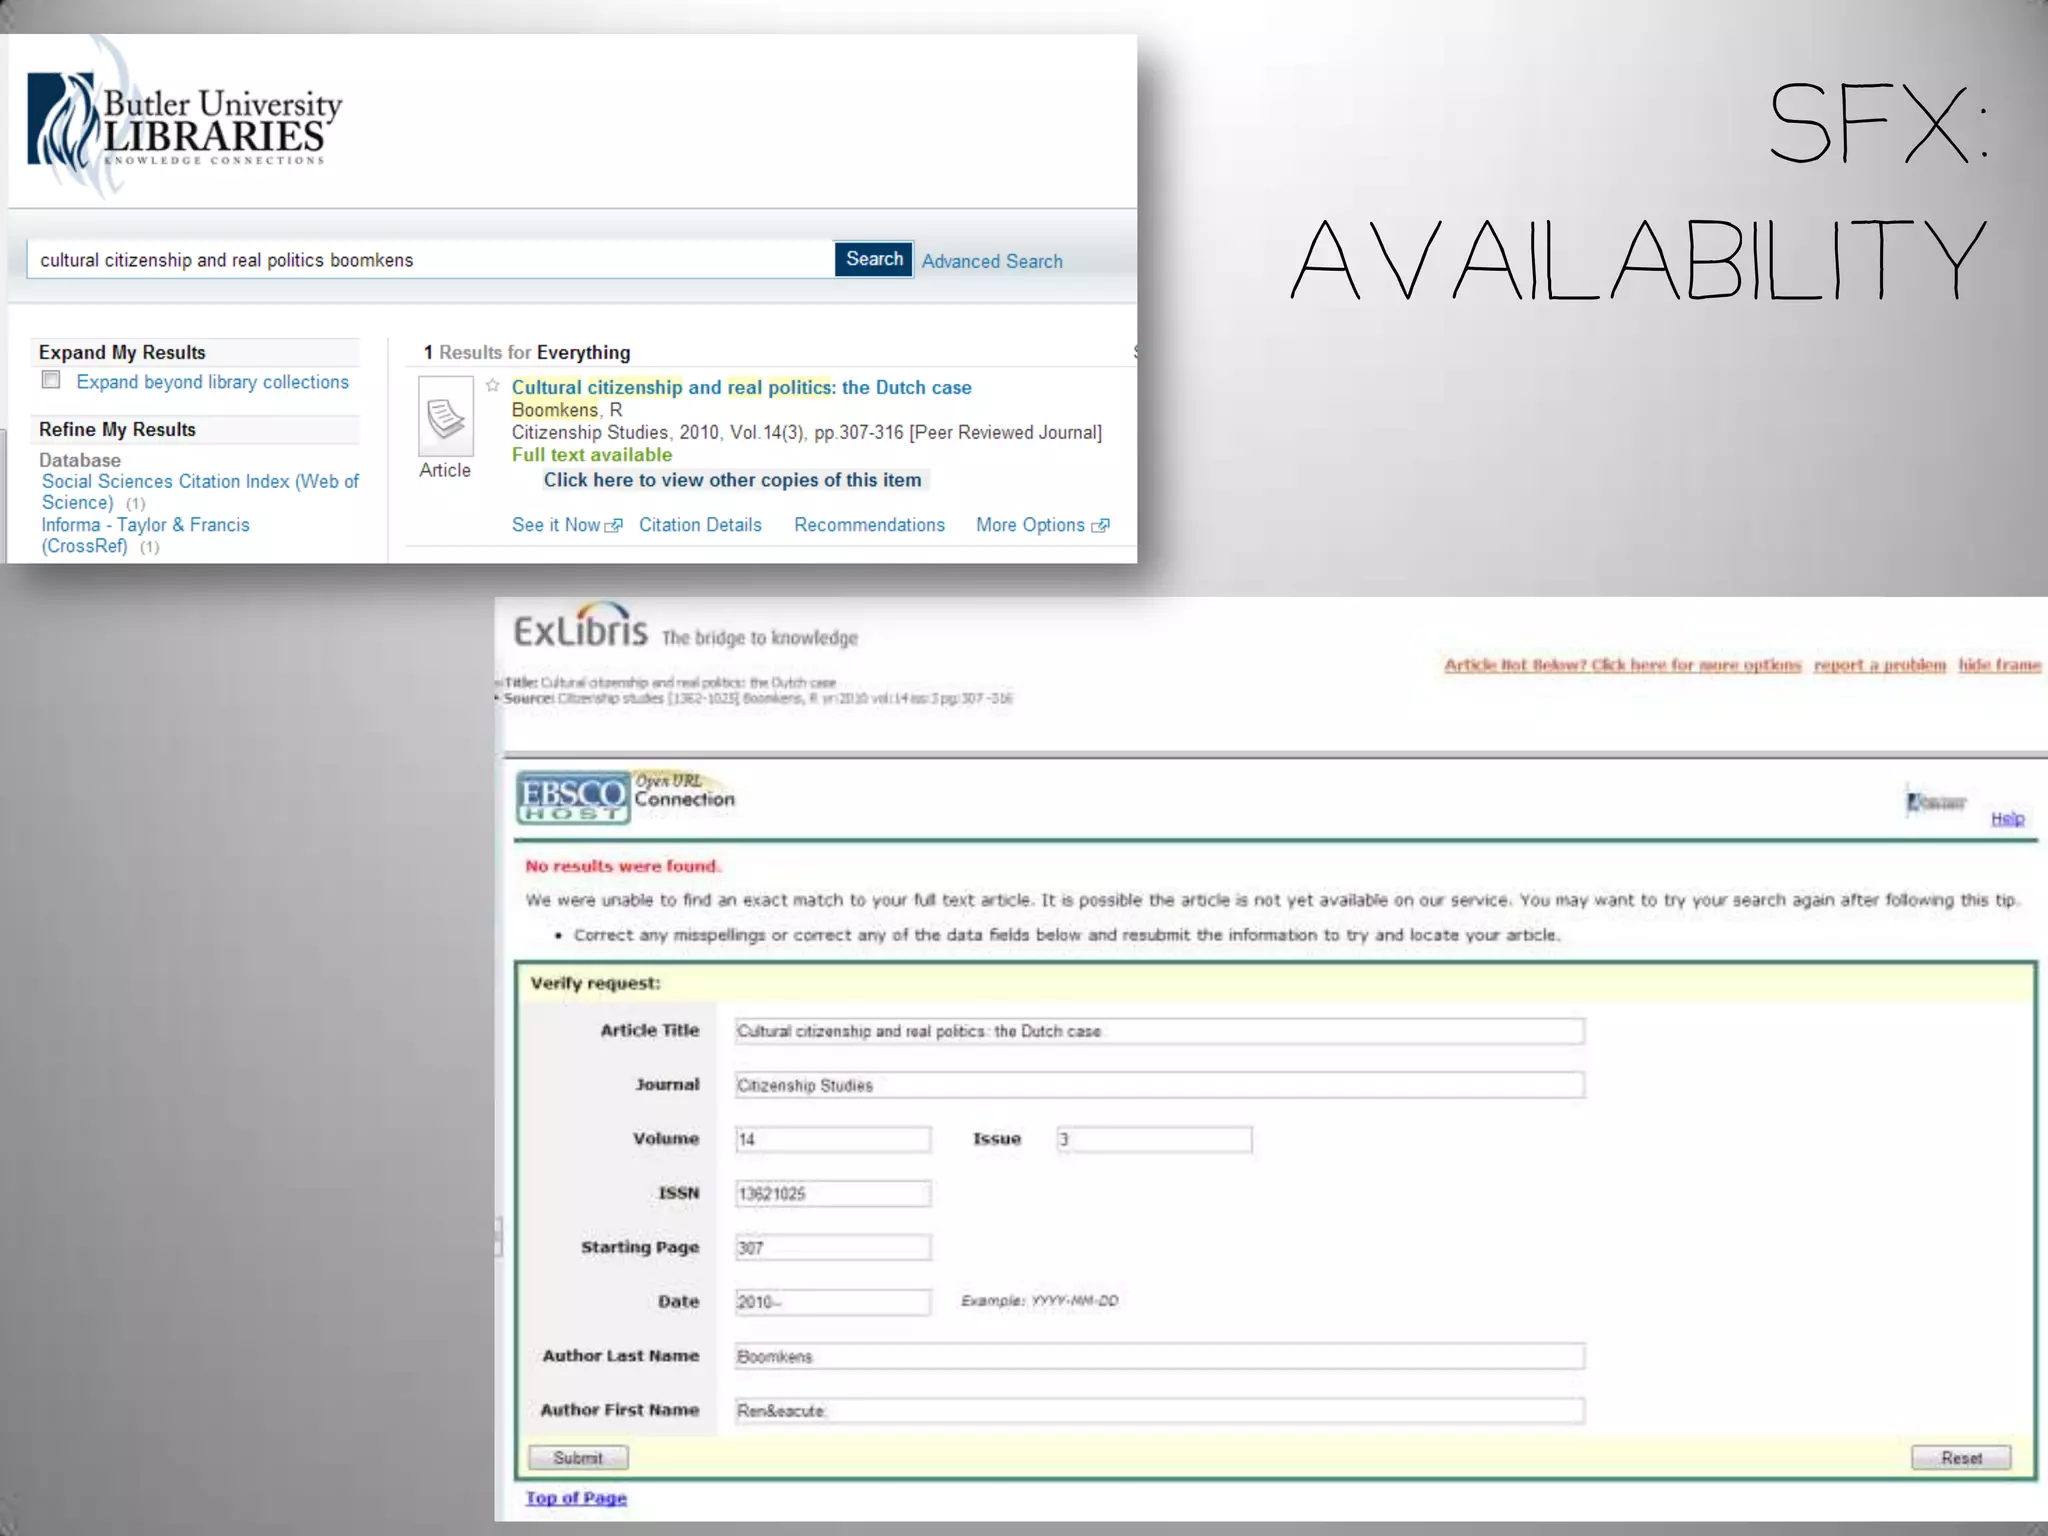Click external link icon beside See it Now

point(614,526)
